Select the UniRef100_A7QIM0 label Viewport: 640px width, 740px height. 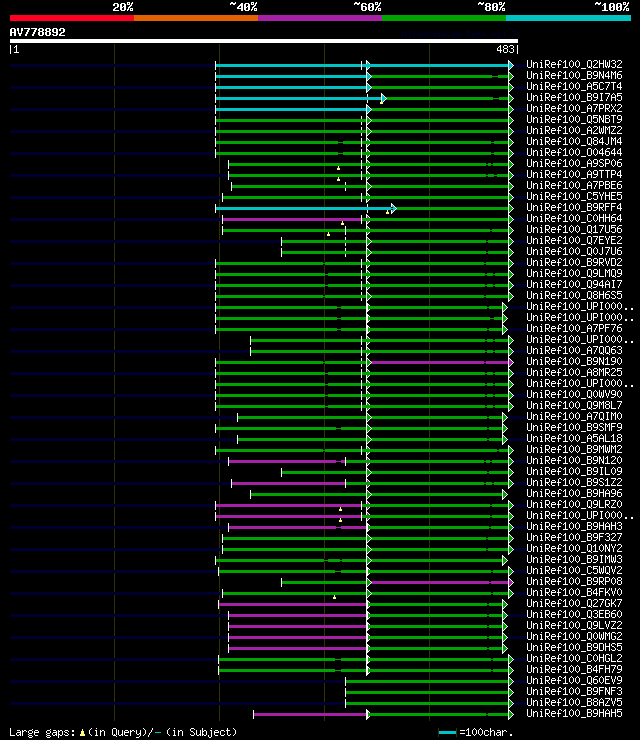pos(574,417)
